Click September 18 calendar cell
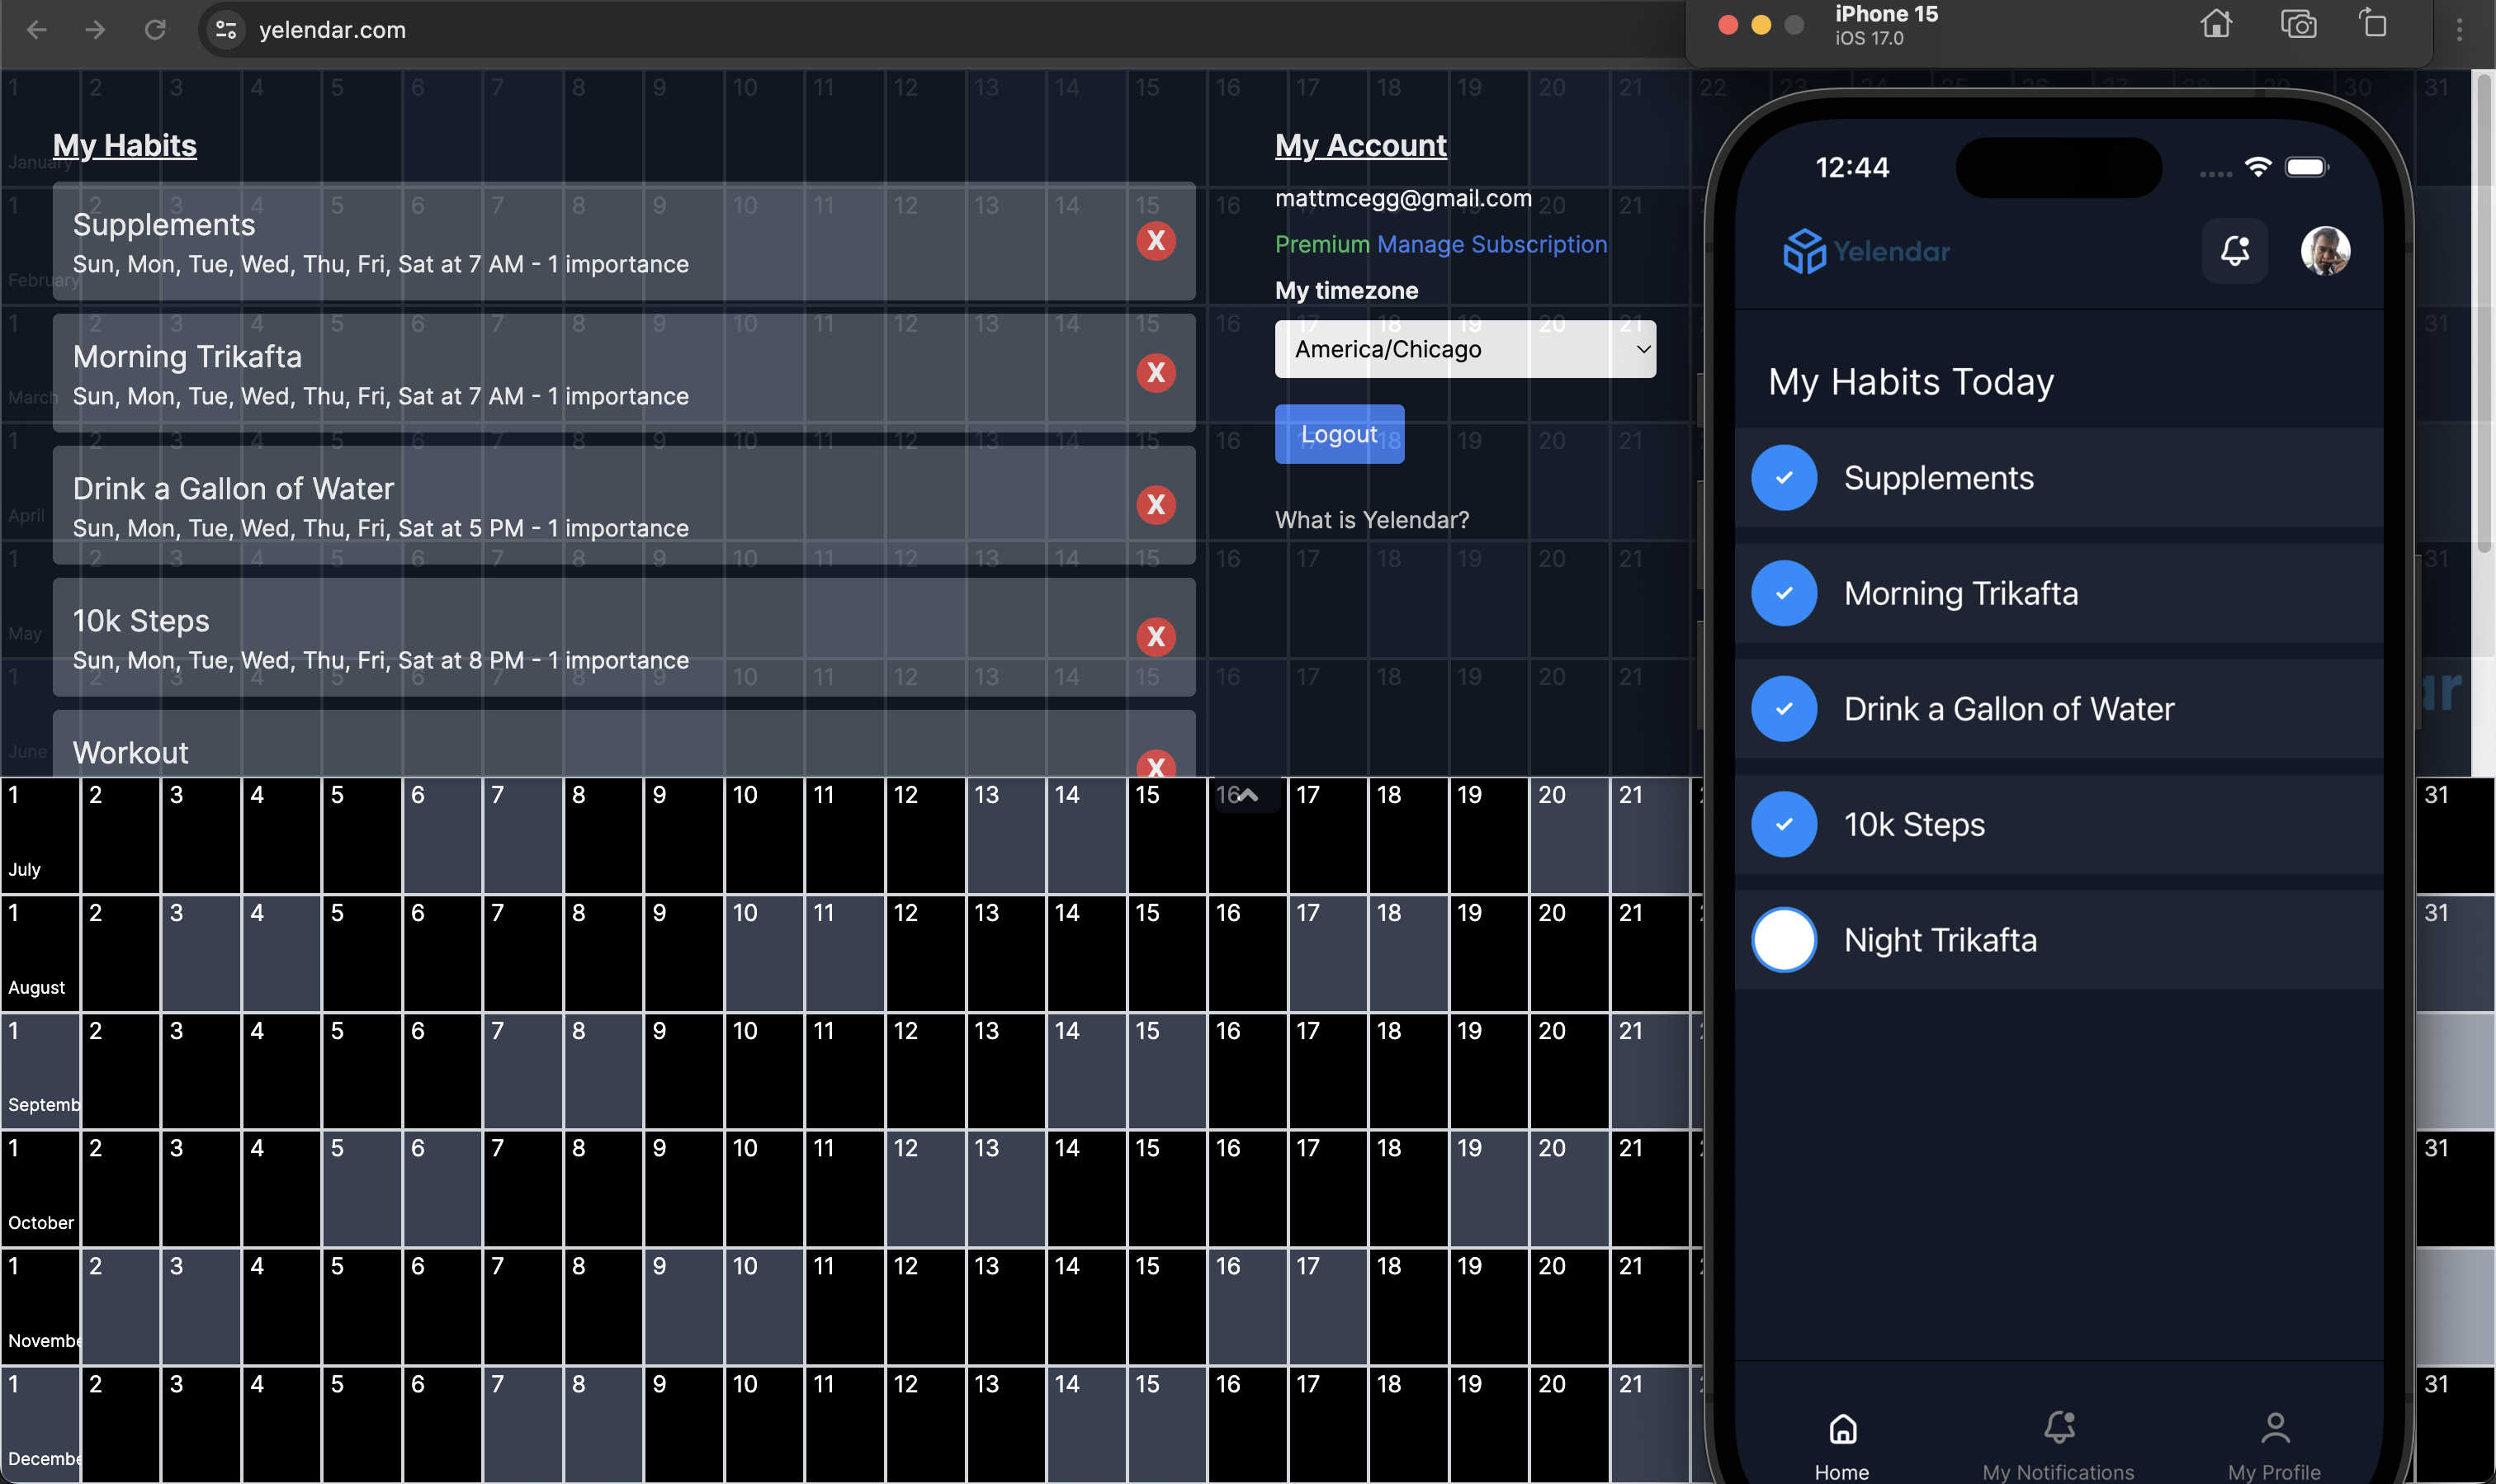Image resolution: width=2496 pixels, height=1484 pixels. click(x=1407, y=1071)
